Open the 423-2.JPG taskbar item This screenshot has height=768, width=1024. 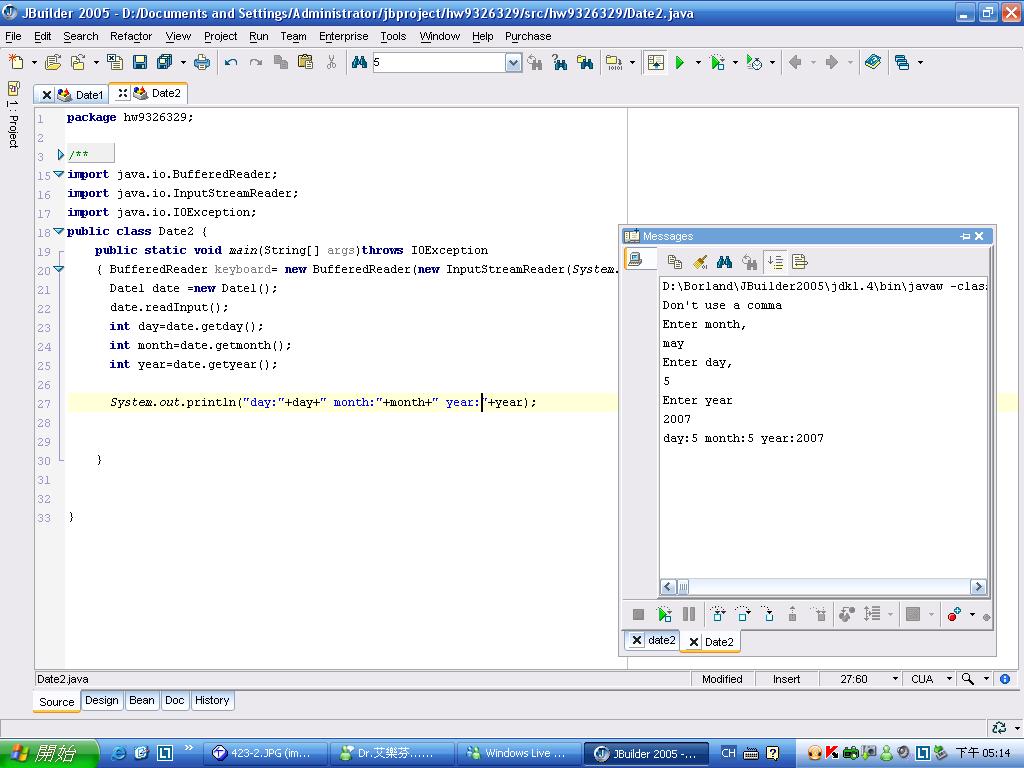click(263, 753)
